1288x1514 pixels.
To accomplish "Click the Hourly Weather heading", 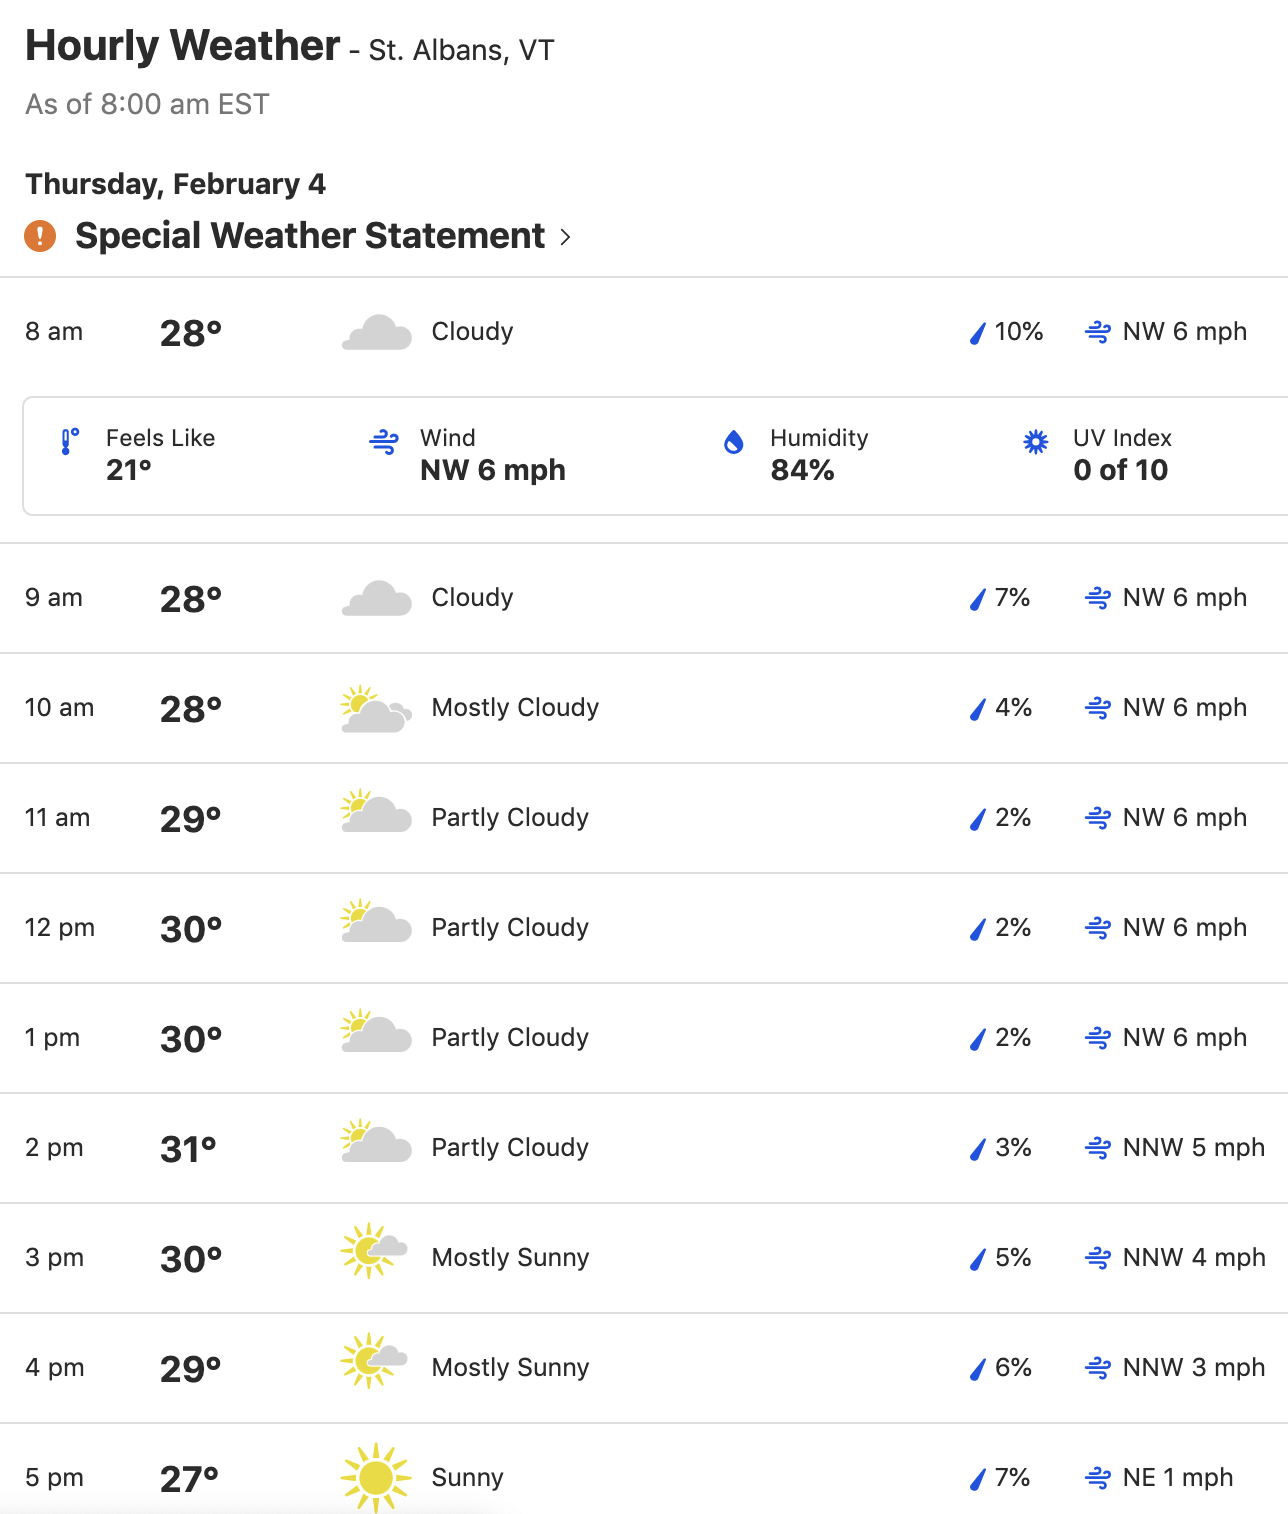I will point(183,46).
